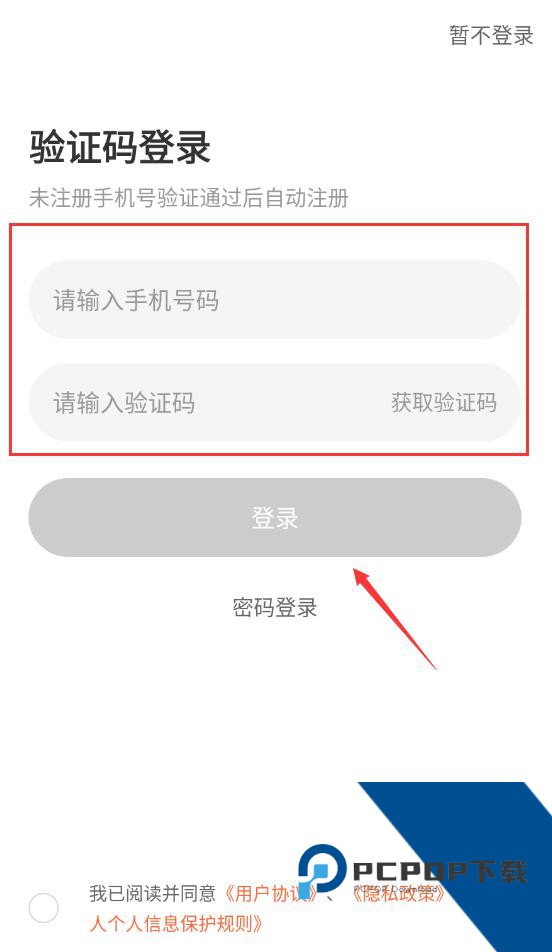Click the grey 登录 button

click(x=275, y=517)
